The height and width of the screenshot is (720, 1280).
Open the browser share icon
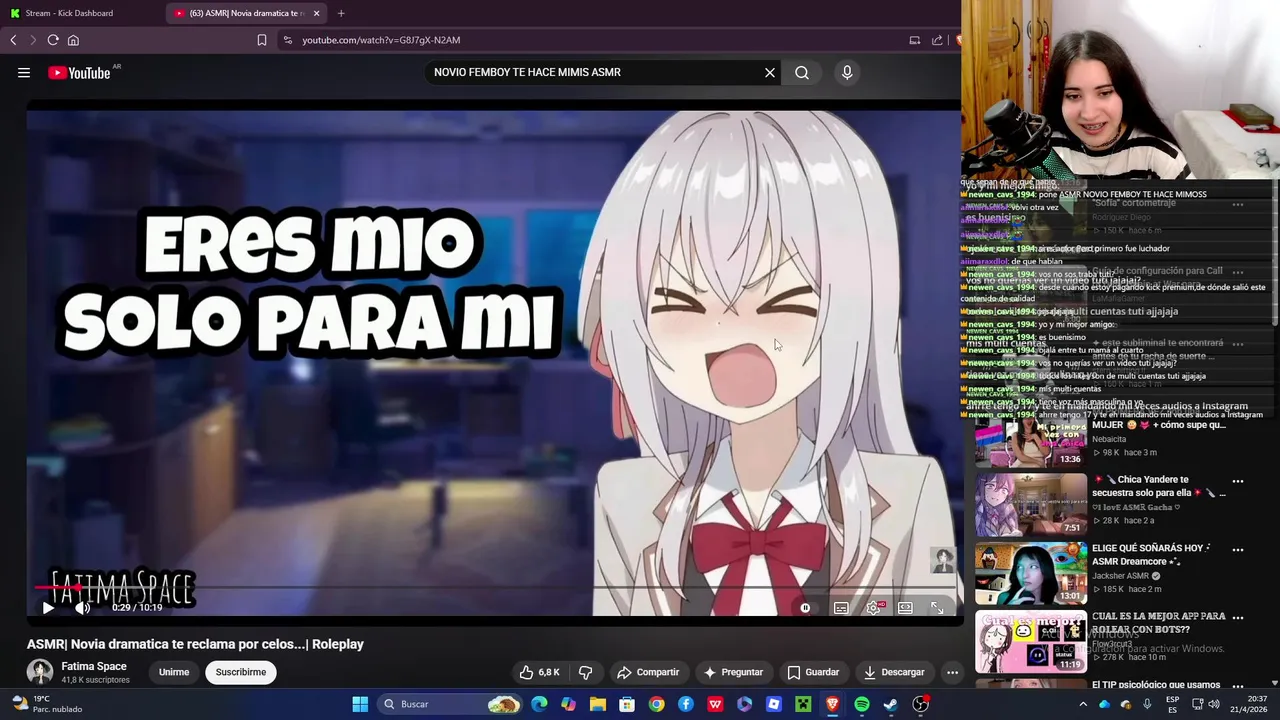pos(937,40)
